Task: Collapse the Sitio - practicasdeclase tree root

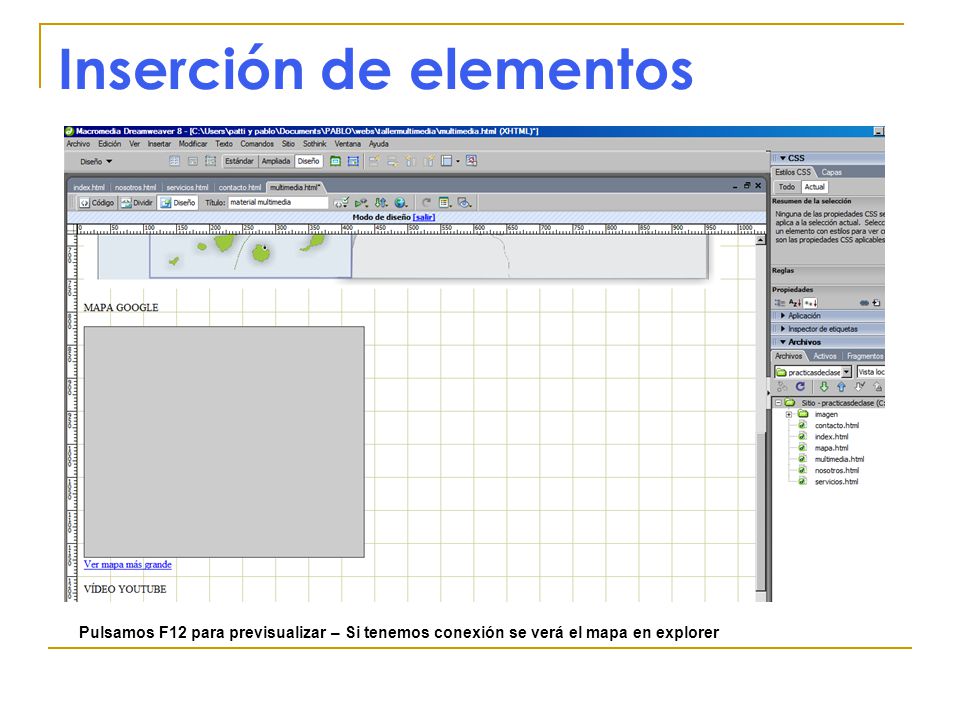Action: pos(779,403)
